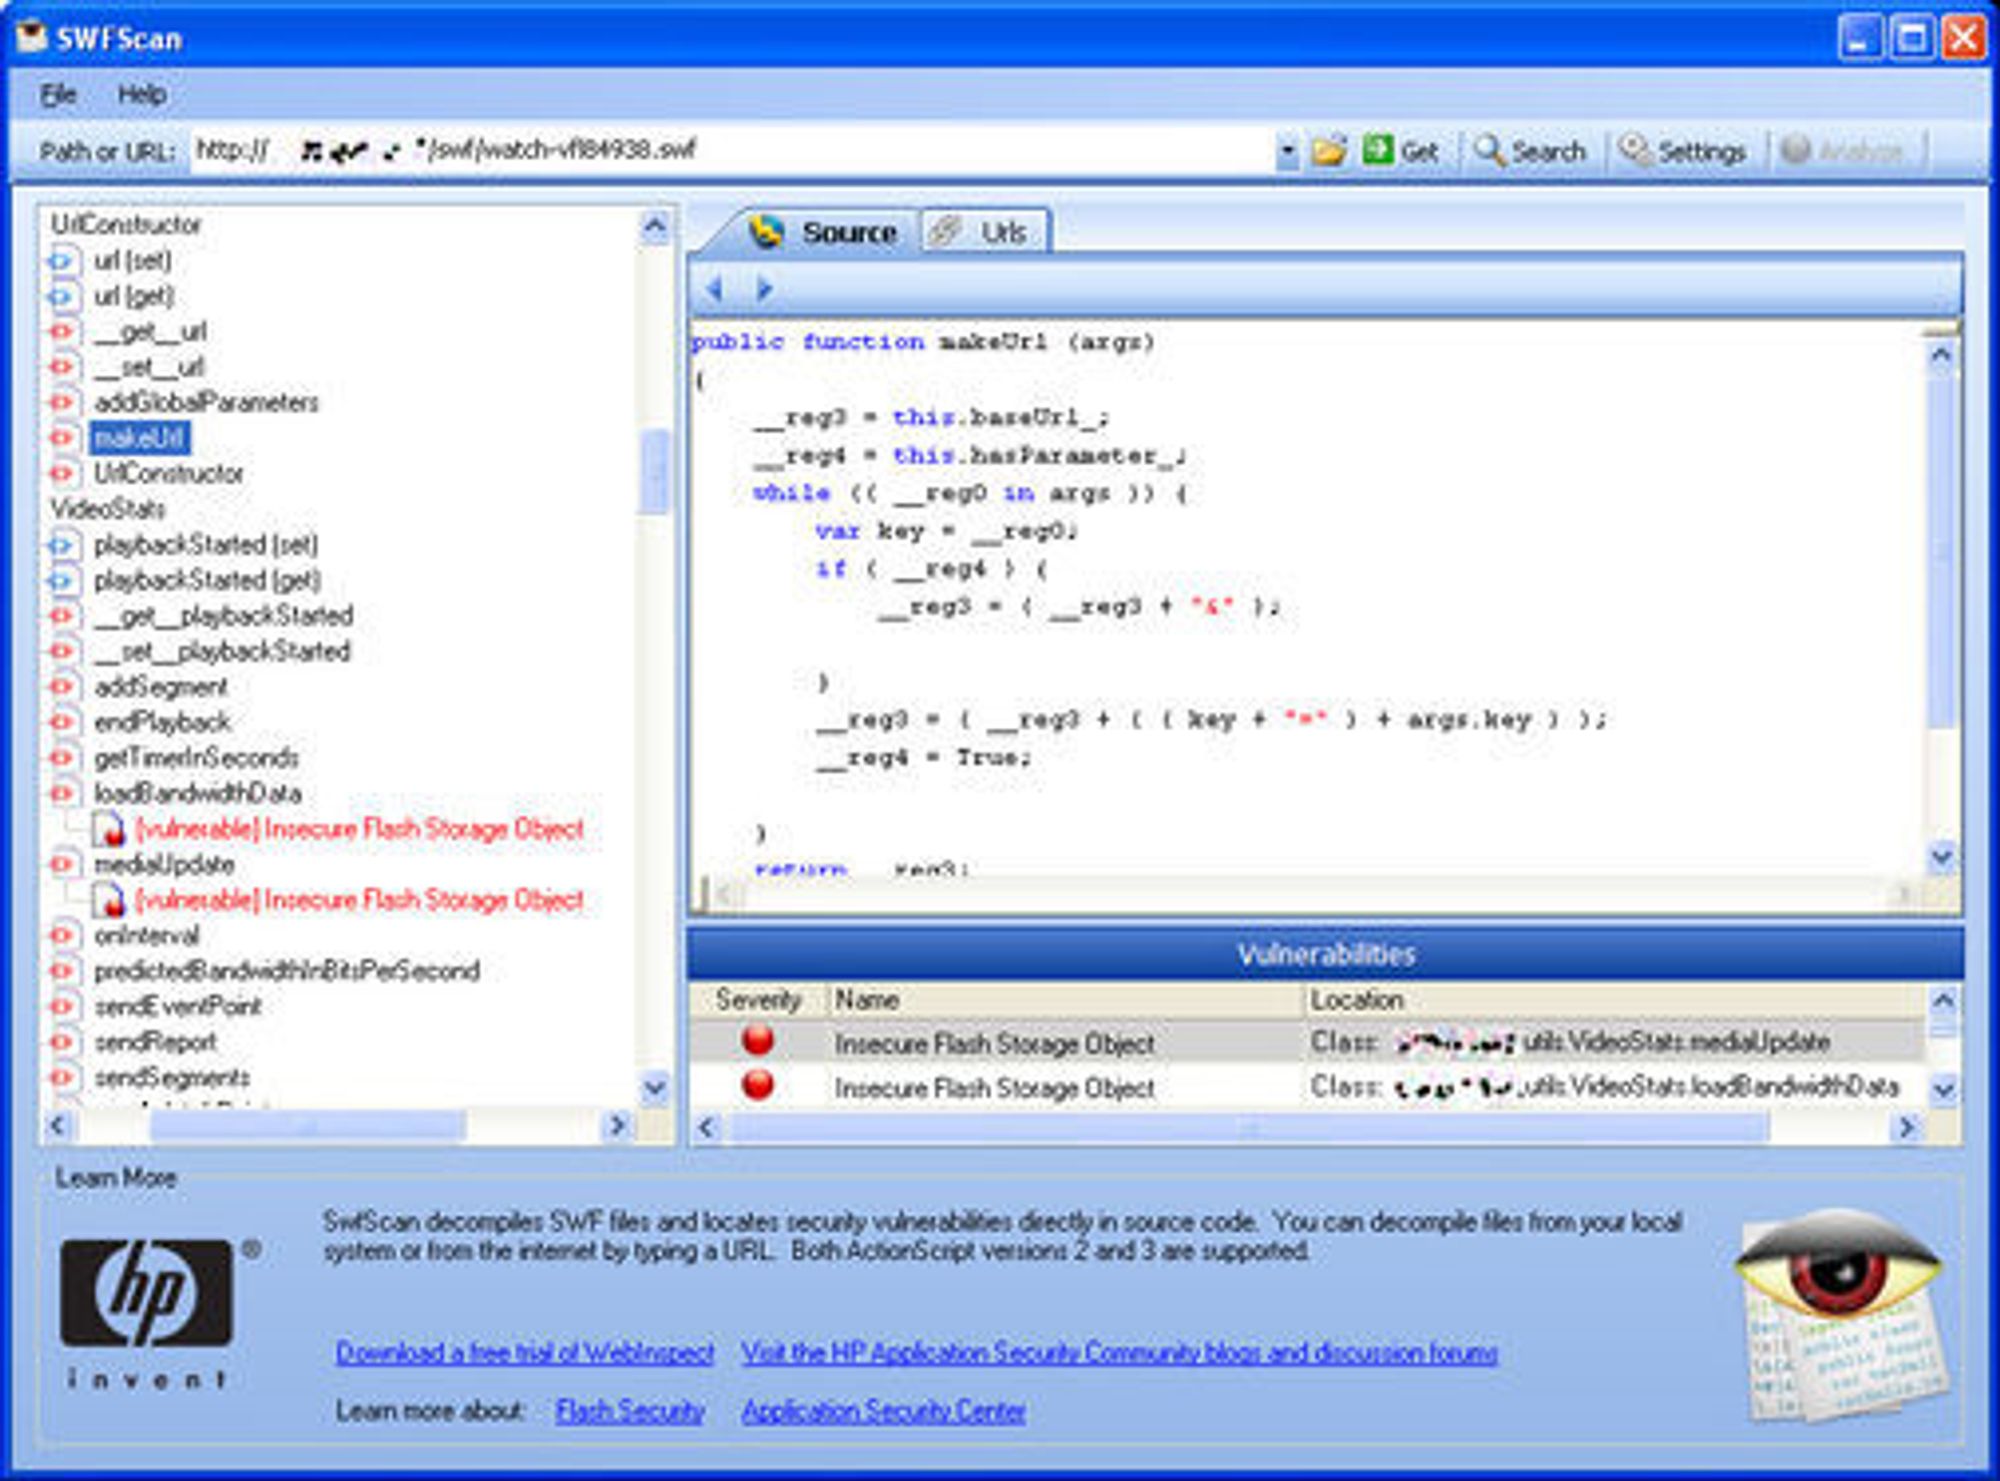Visit the HP Application Security Community link
Viewport: 2000px width, 1481px height.
(x=1120, y=1353)
